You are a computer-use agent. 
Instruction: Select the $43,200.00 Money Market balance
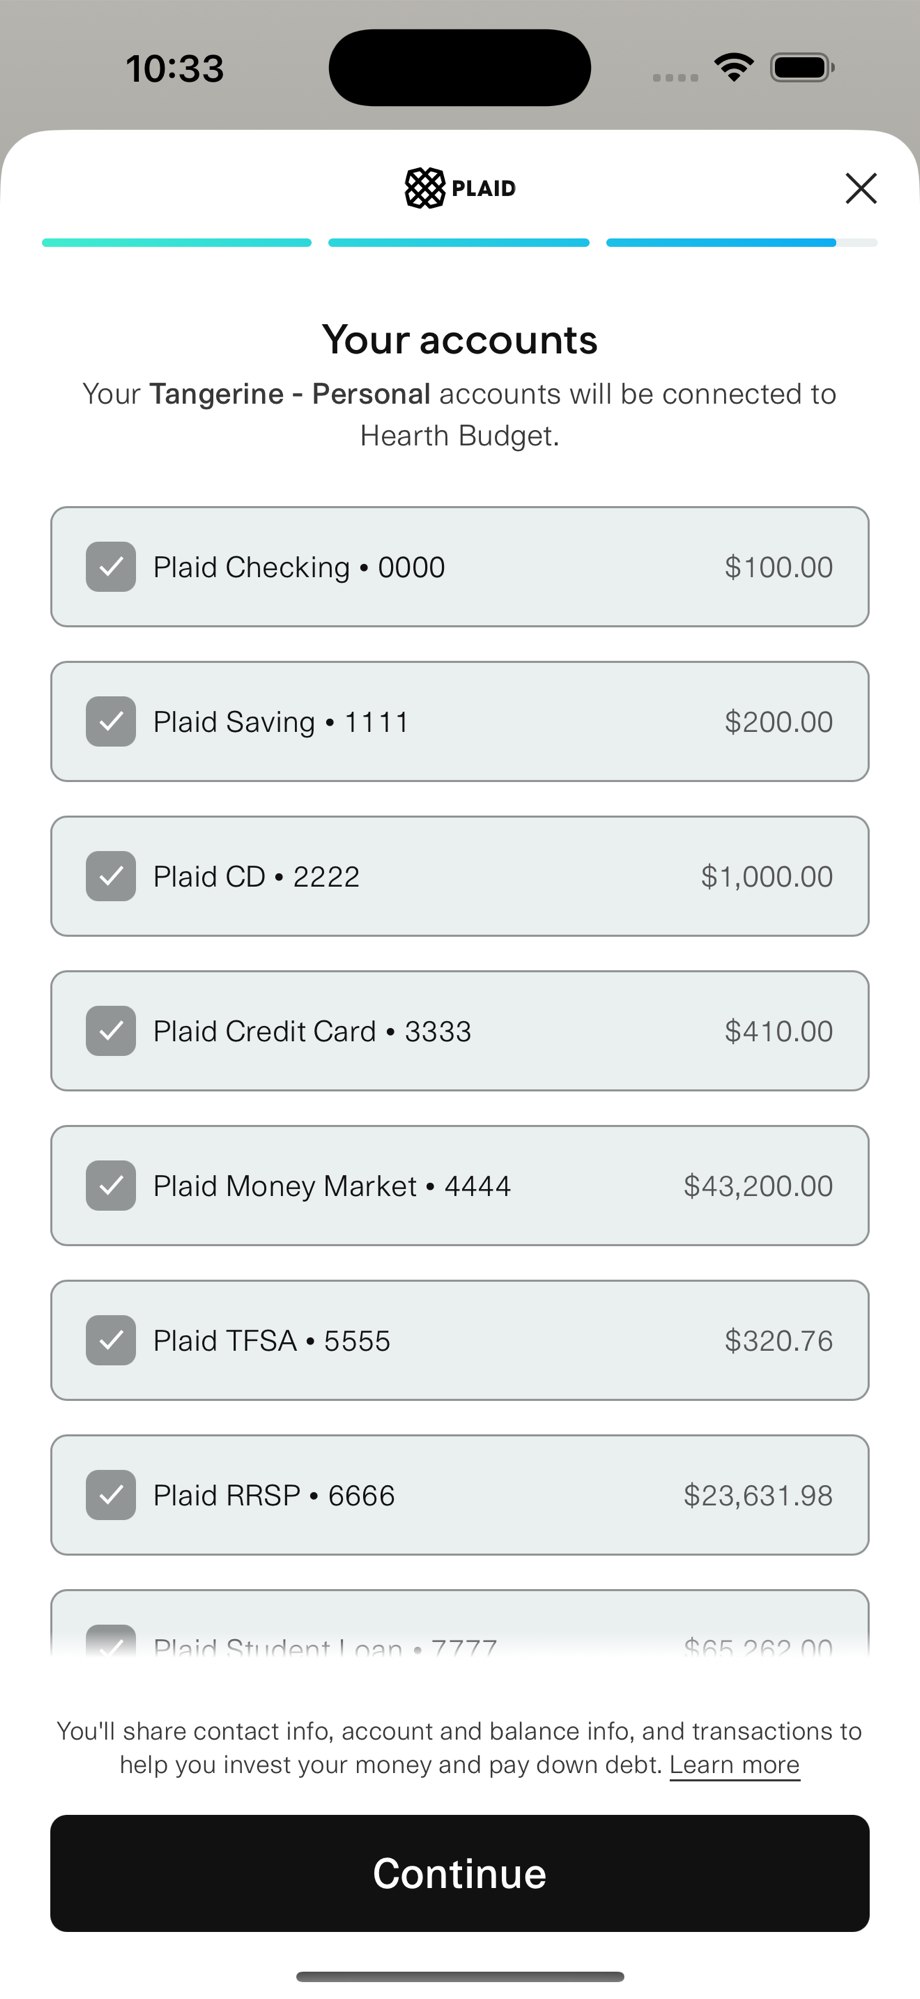(x=758, y=1186)
